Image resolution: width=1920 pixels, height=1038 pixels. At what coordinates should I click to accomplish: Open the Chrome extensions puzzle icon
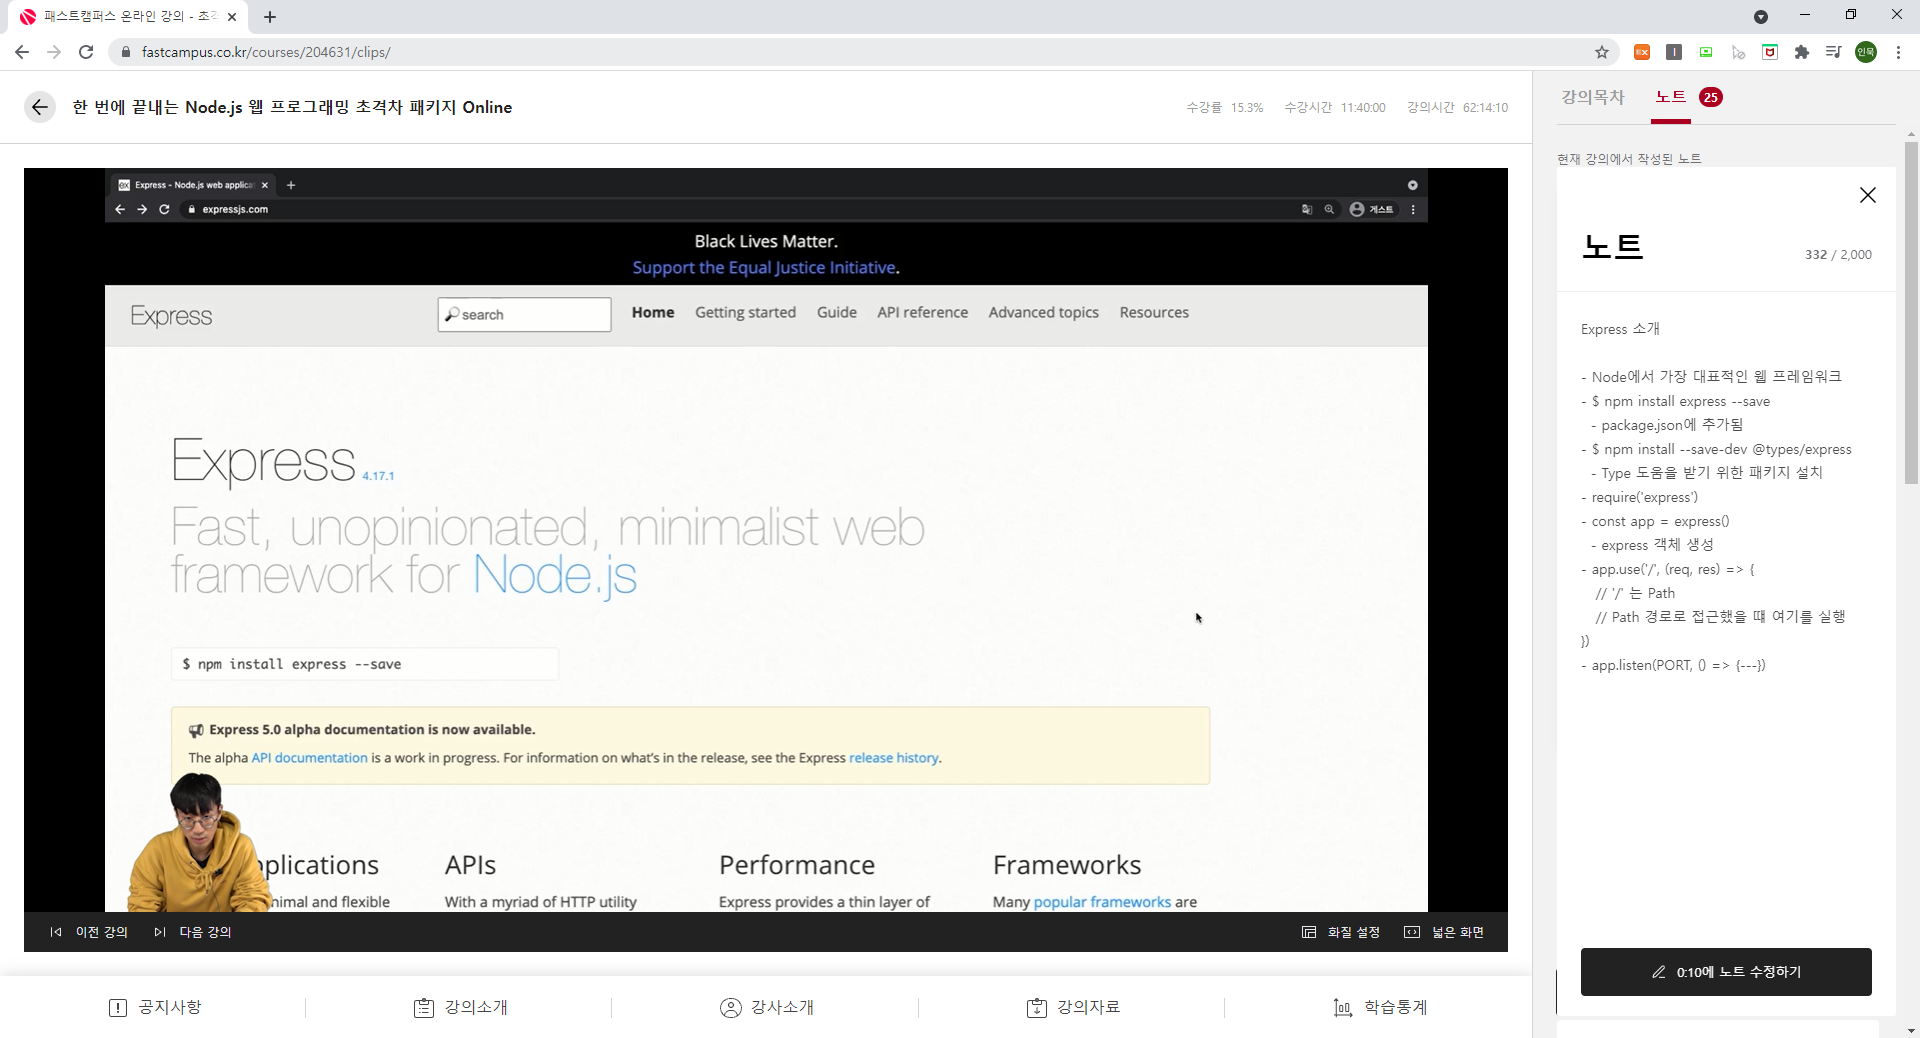click(1802, 52)
